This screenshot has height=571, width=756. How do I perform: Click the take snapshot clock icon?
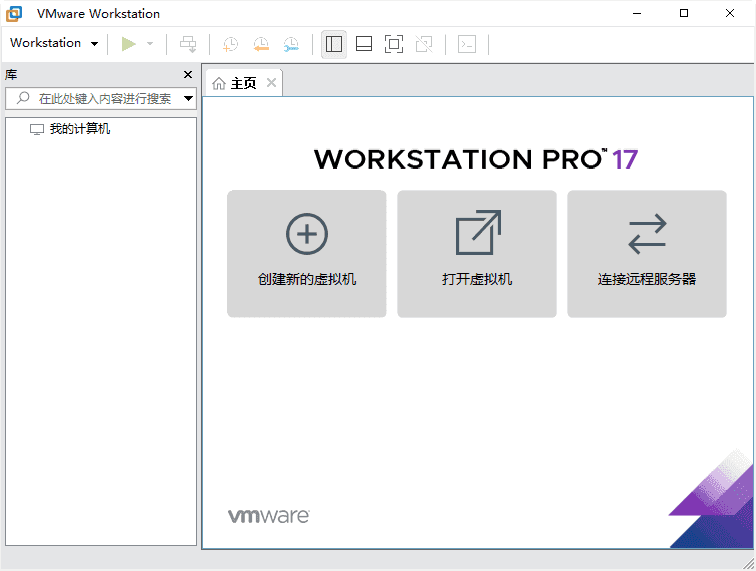coord(230,44)
